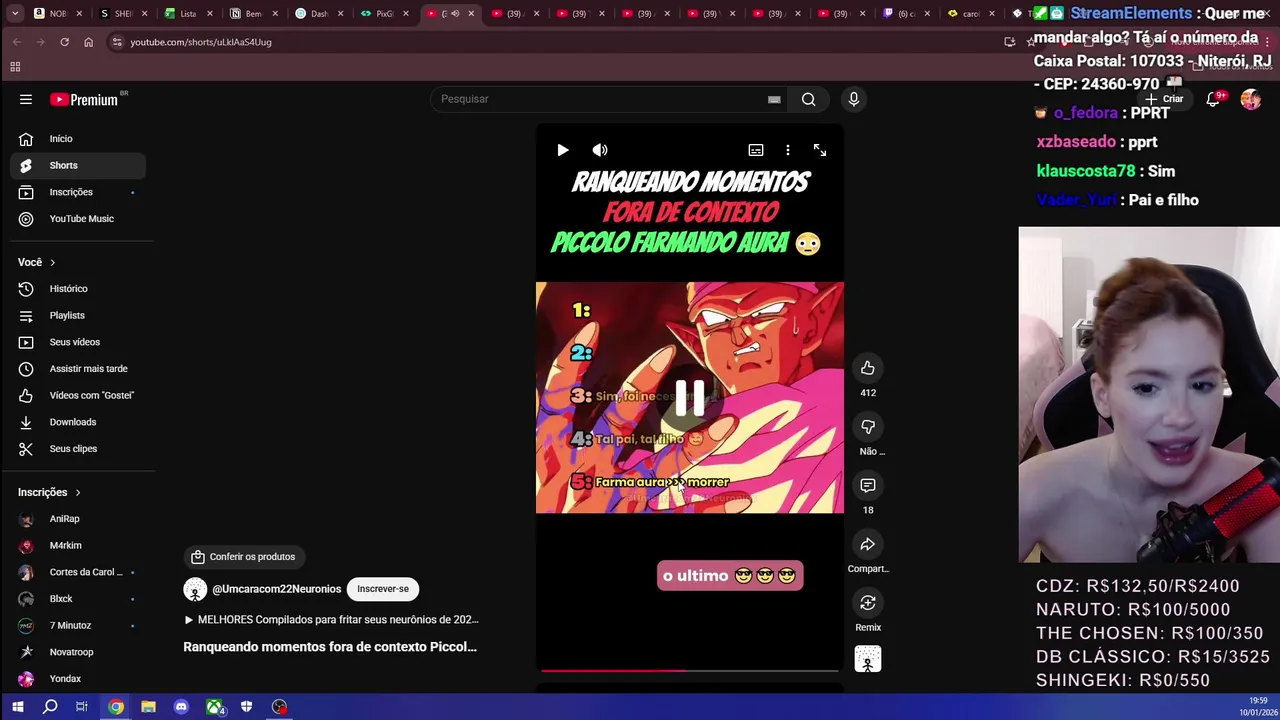Open the on-screen keyboard icon in search

pos(774,99)
